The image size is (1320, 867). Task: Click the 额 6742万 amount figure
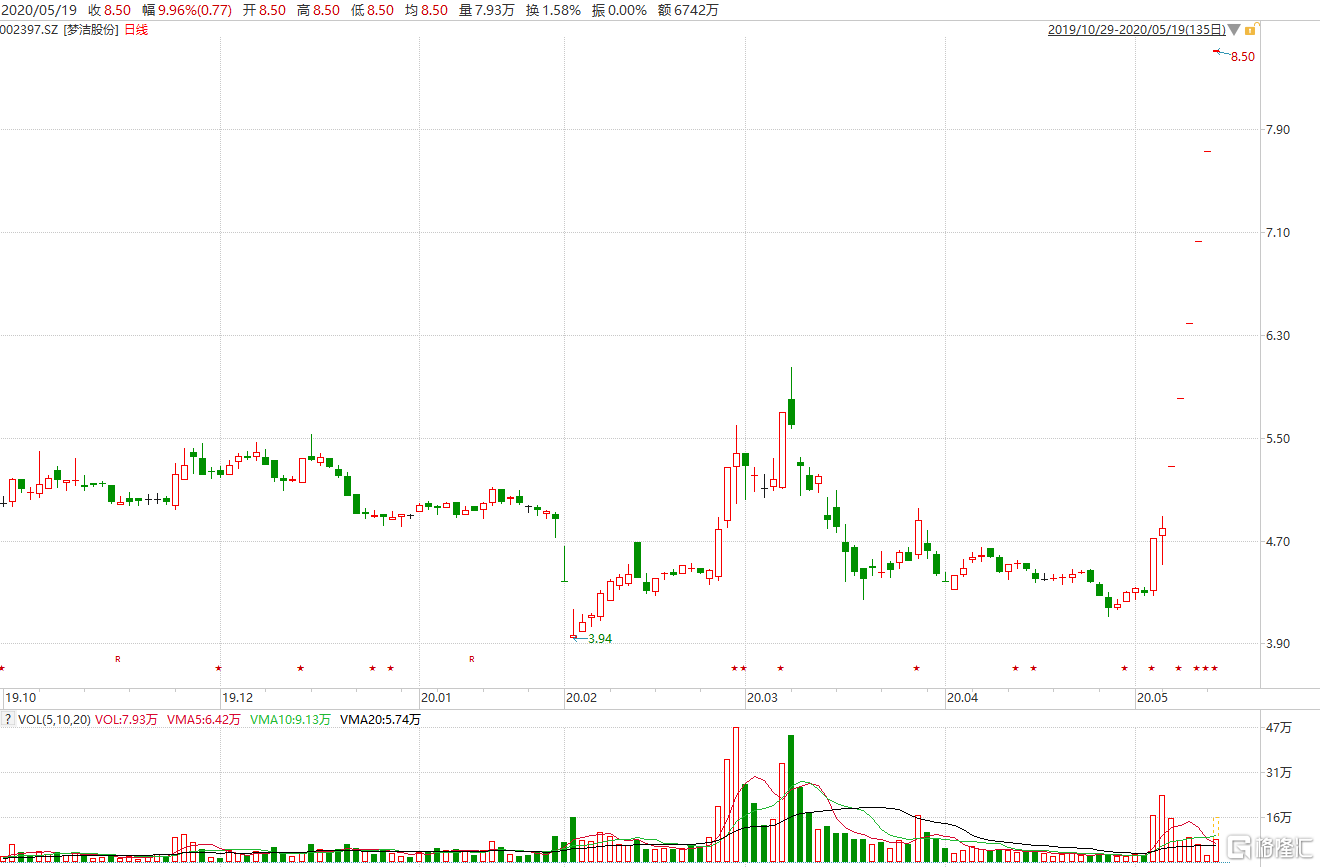pyautogui.click(x=687, y=10)
